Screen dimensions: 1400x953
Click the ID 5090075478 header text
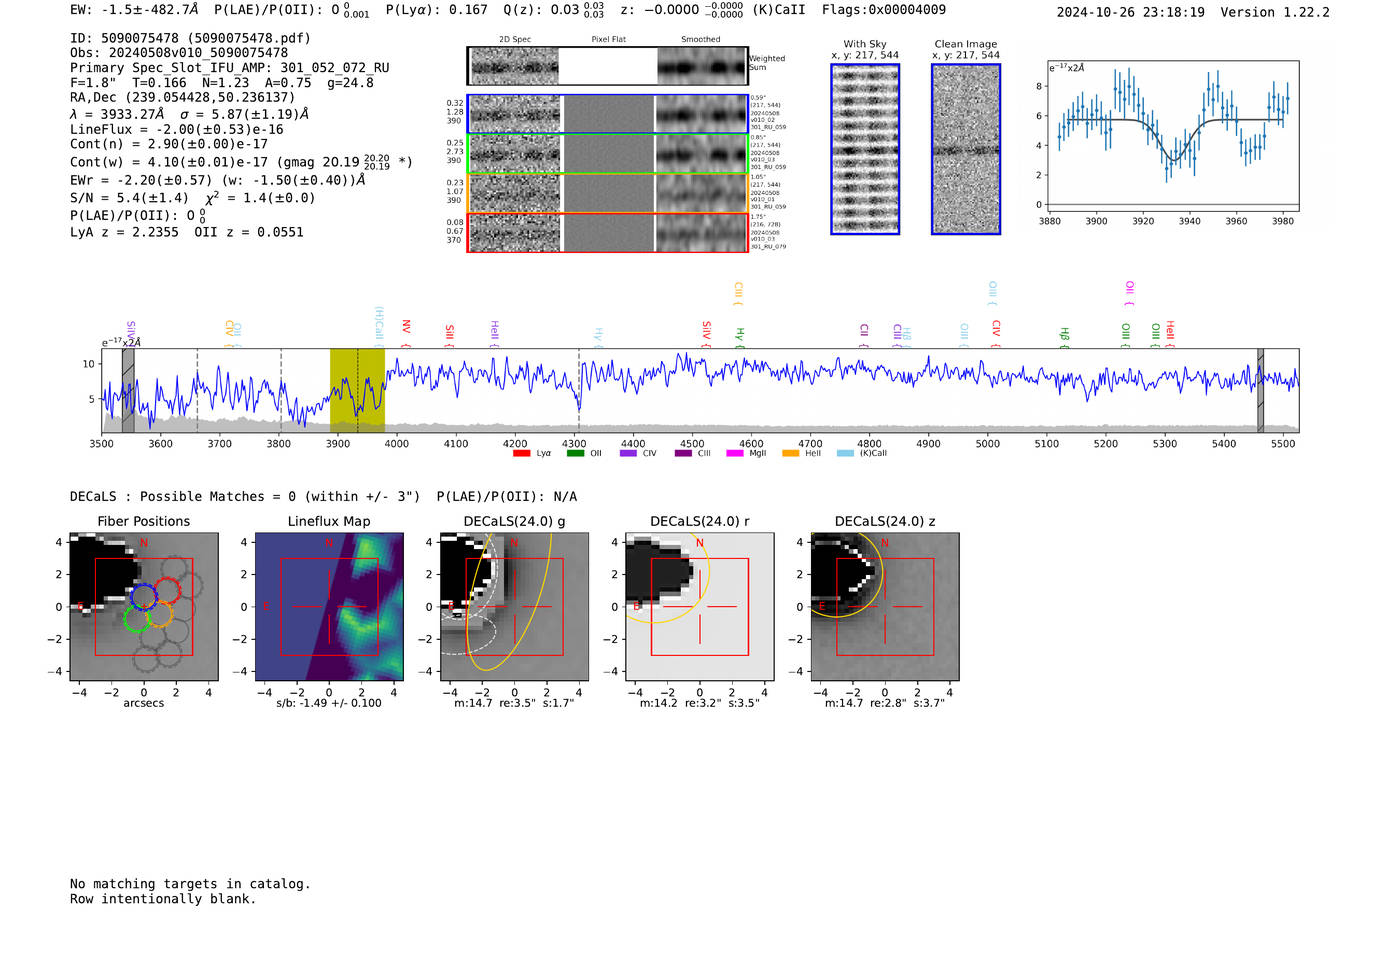(190, 38)
